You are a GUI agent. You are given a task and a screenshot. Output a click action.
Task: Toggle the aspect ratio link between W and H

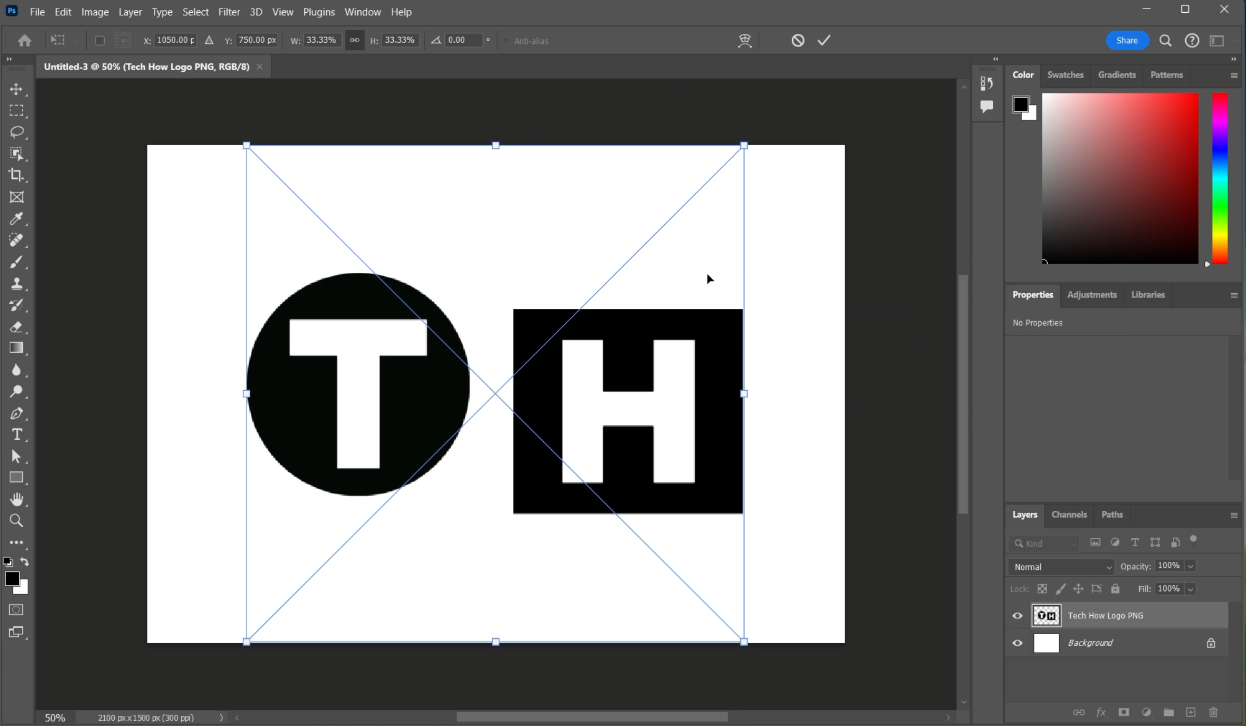(355, 40)
